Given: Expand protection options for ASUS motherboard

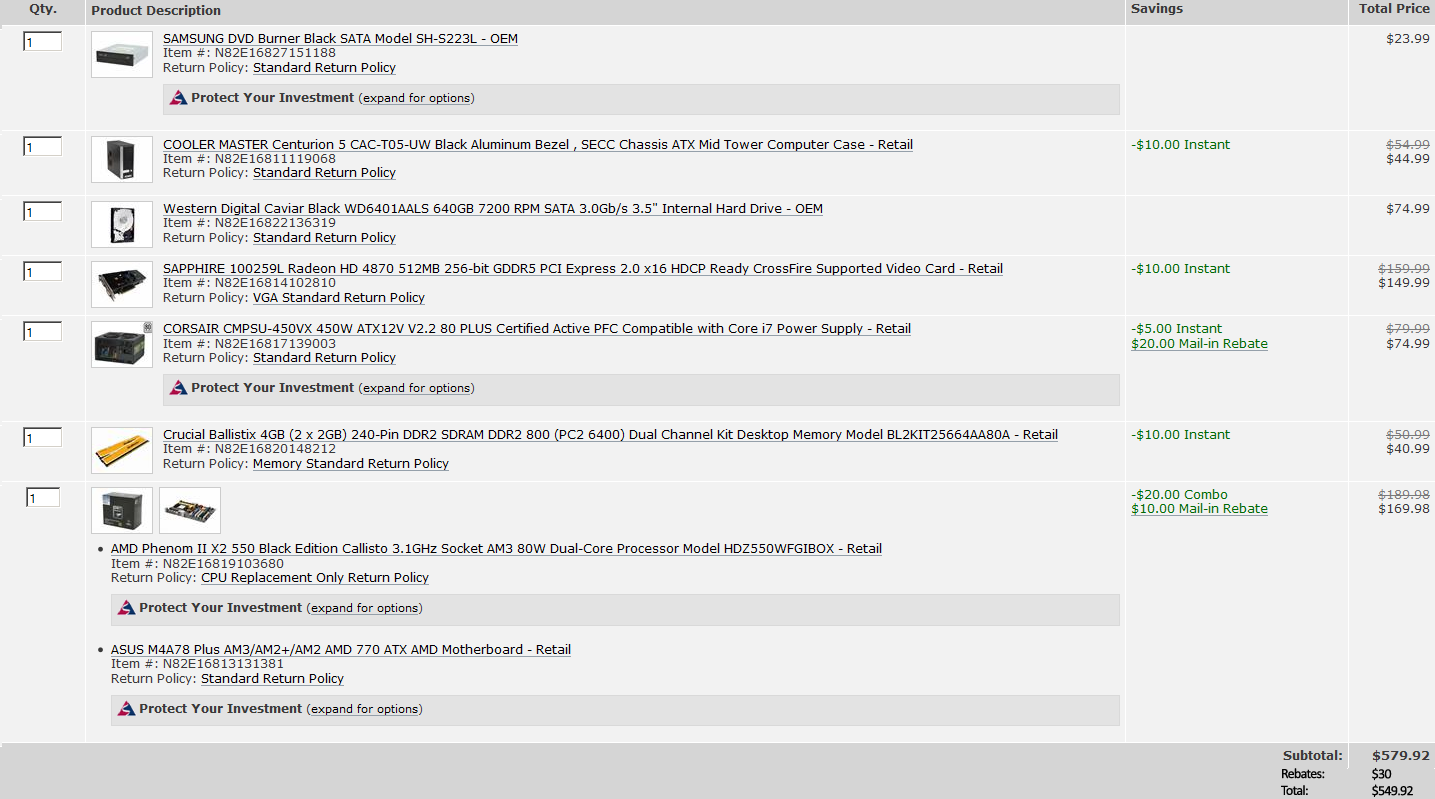Looking at the screenshot, I should pyautogui.click(x=364, y=709).
